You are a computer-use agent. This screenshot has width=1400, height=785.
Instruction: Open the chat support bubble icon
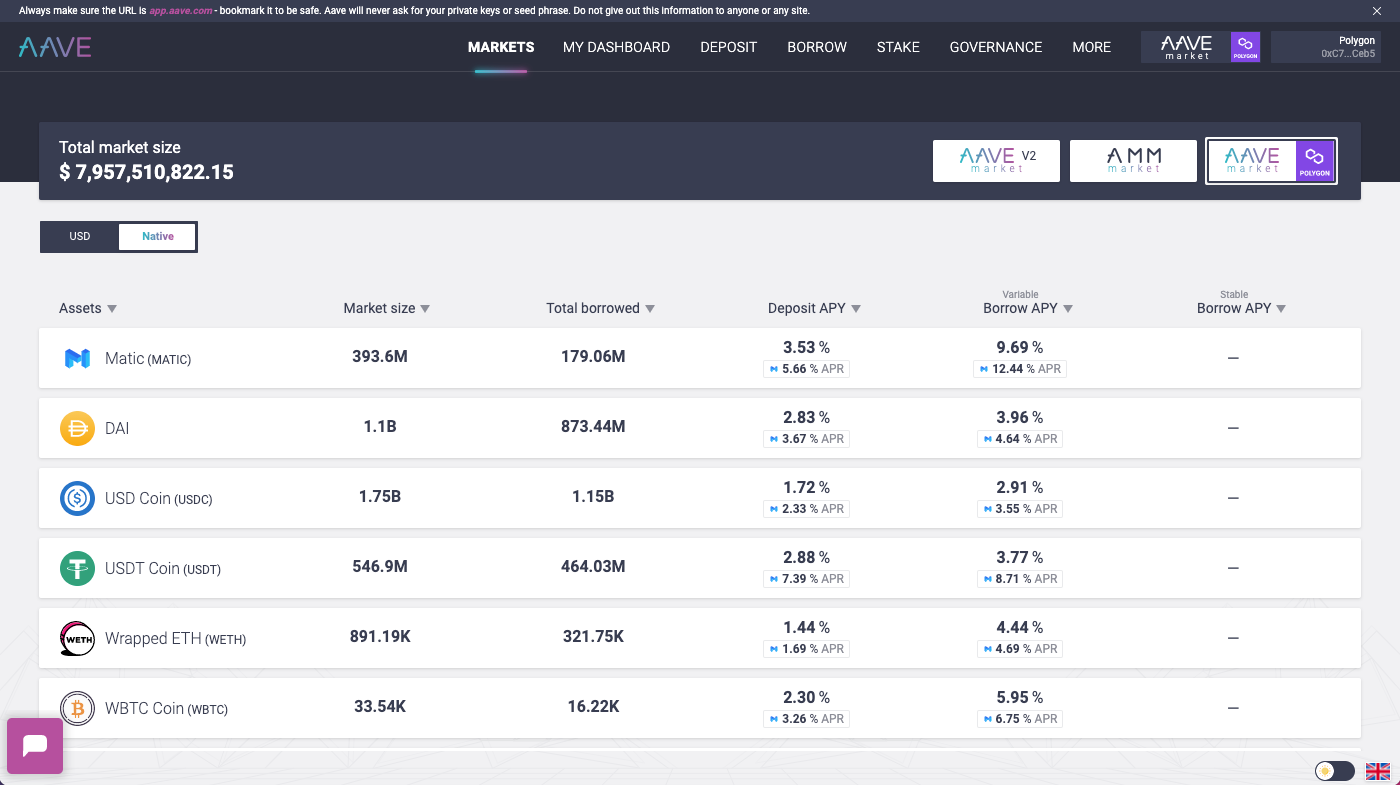(x=35, y=746)
